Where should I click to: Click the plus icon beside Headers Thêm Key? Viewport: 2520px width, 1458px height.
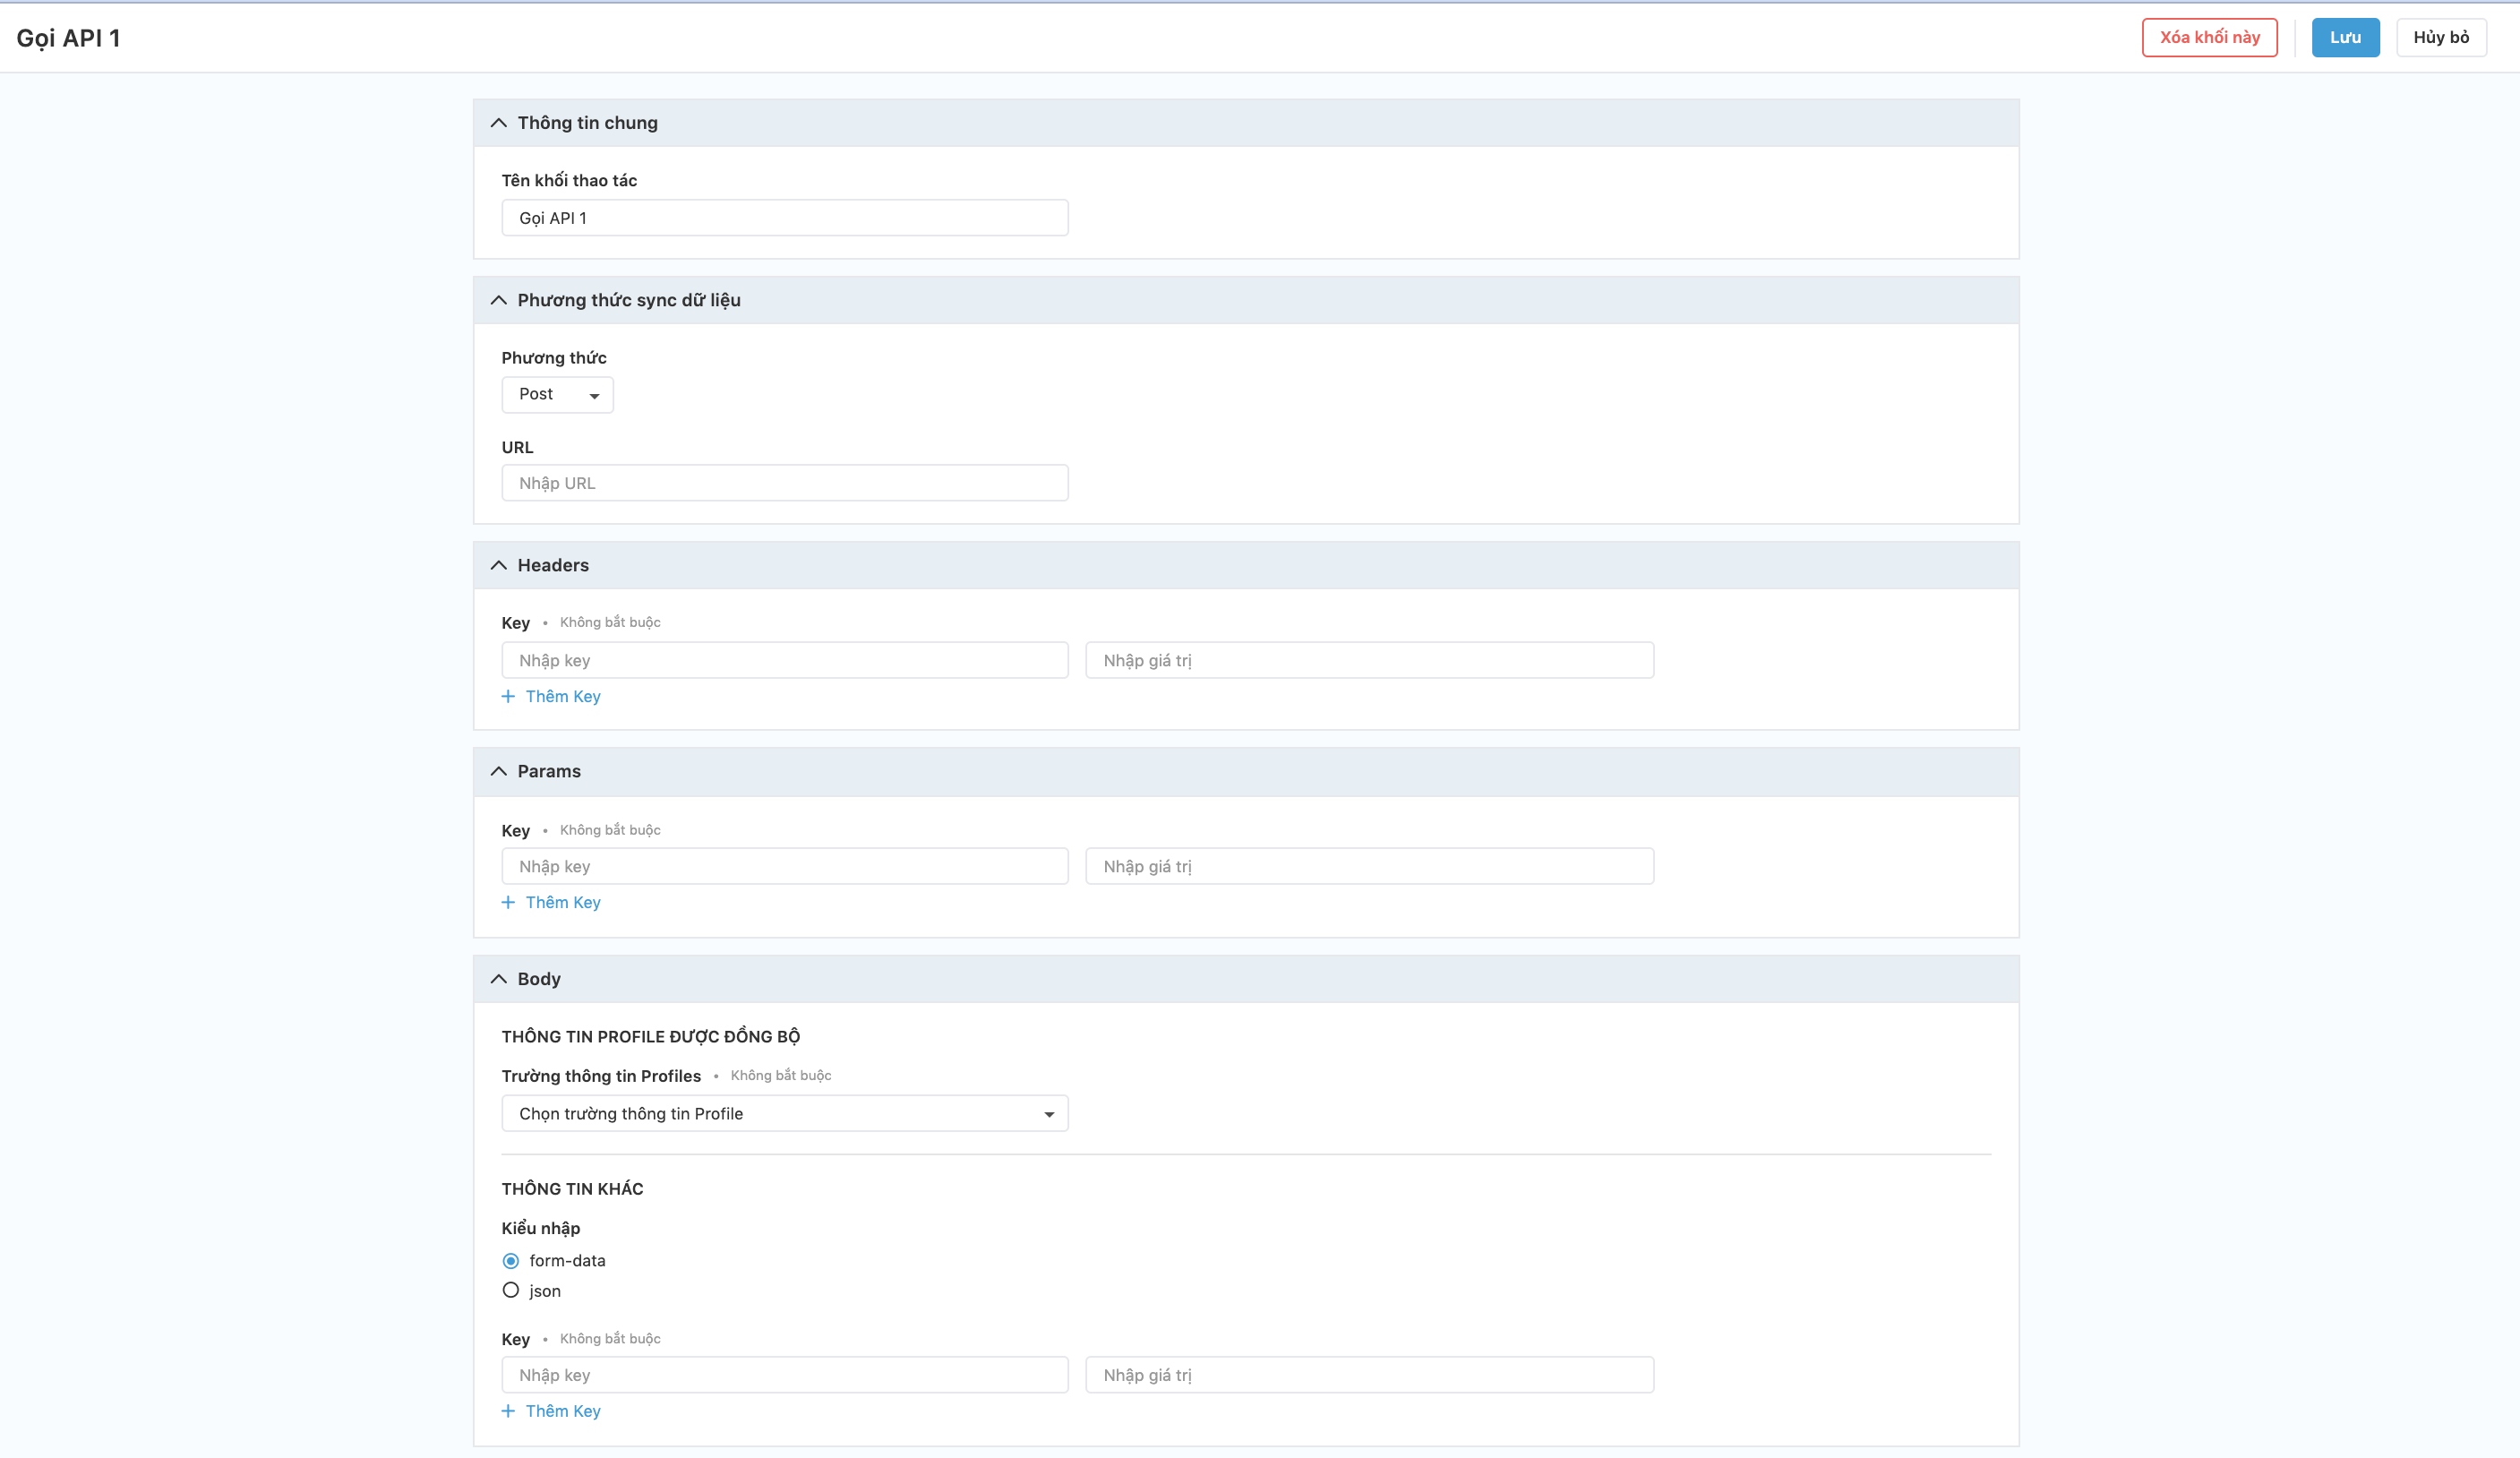508,697
